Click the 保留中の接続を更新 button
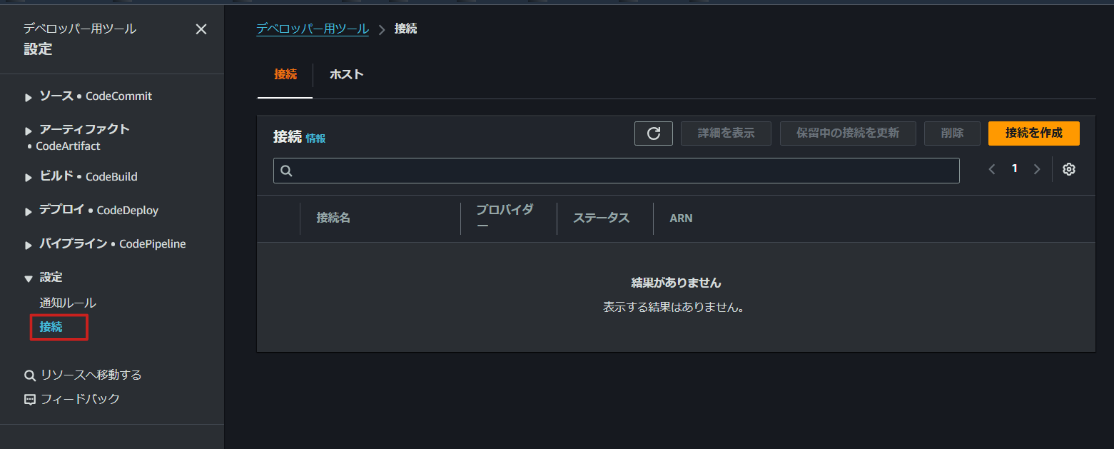Image resolution: width=1114 pixels, height=449 pixels. click(x=848, y=134)
